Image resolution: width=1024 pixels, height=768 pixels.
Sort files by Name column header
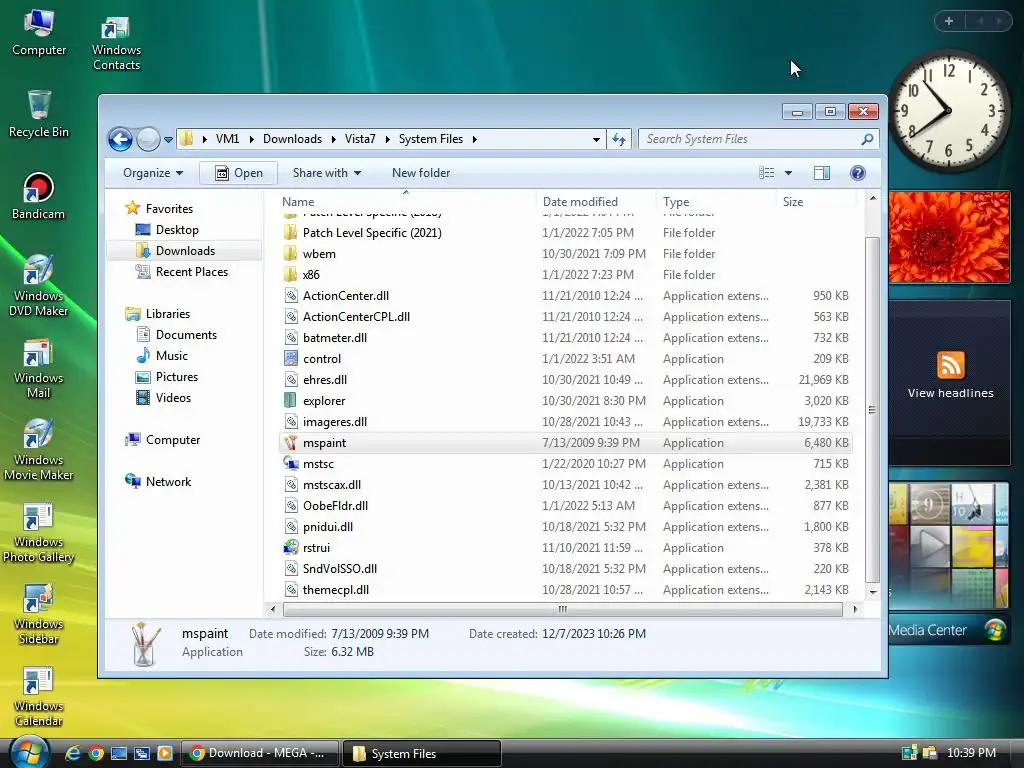406,202
